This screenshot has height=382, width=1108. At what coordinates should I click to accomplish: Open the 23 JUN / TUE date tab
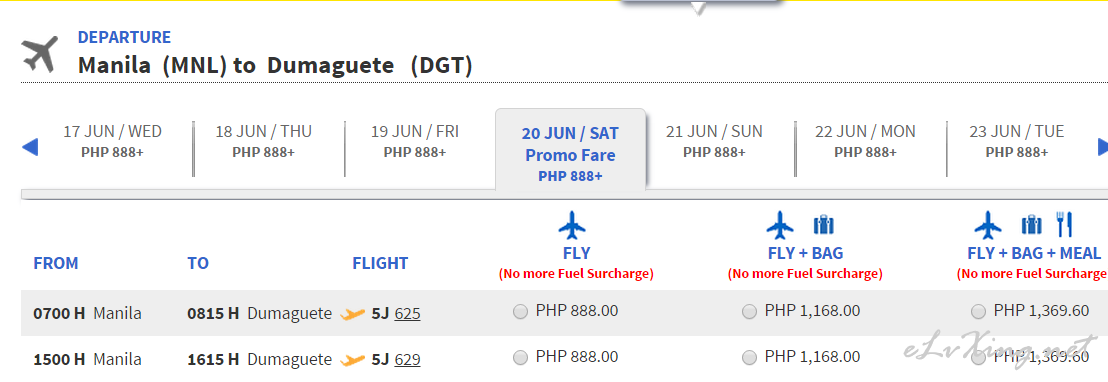point(1017,141)
